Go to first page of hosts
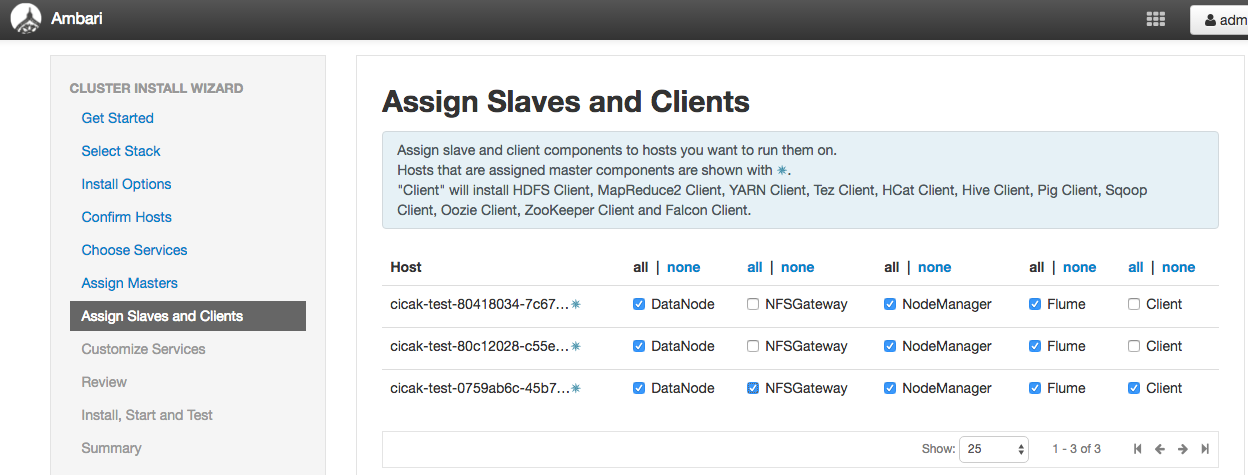Image resolution: width=1248 pixels, height=475 pixels. (x=1139, y=449)
